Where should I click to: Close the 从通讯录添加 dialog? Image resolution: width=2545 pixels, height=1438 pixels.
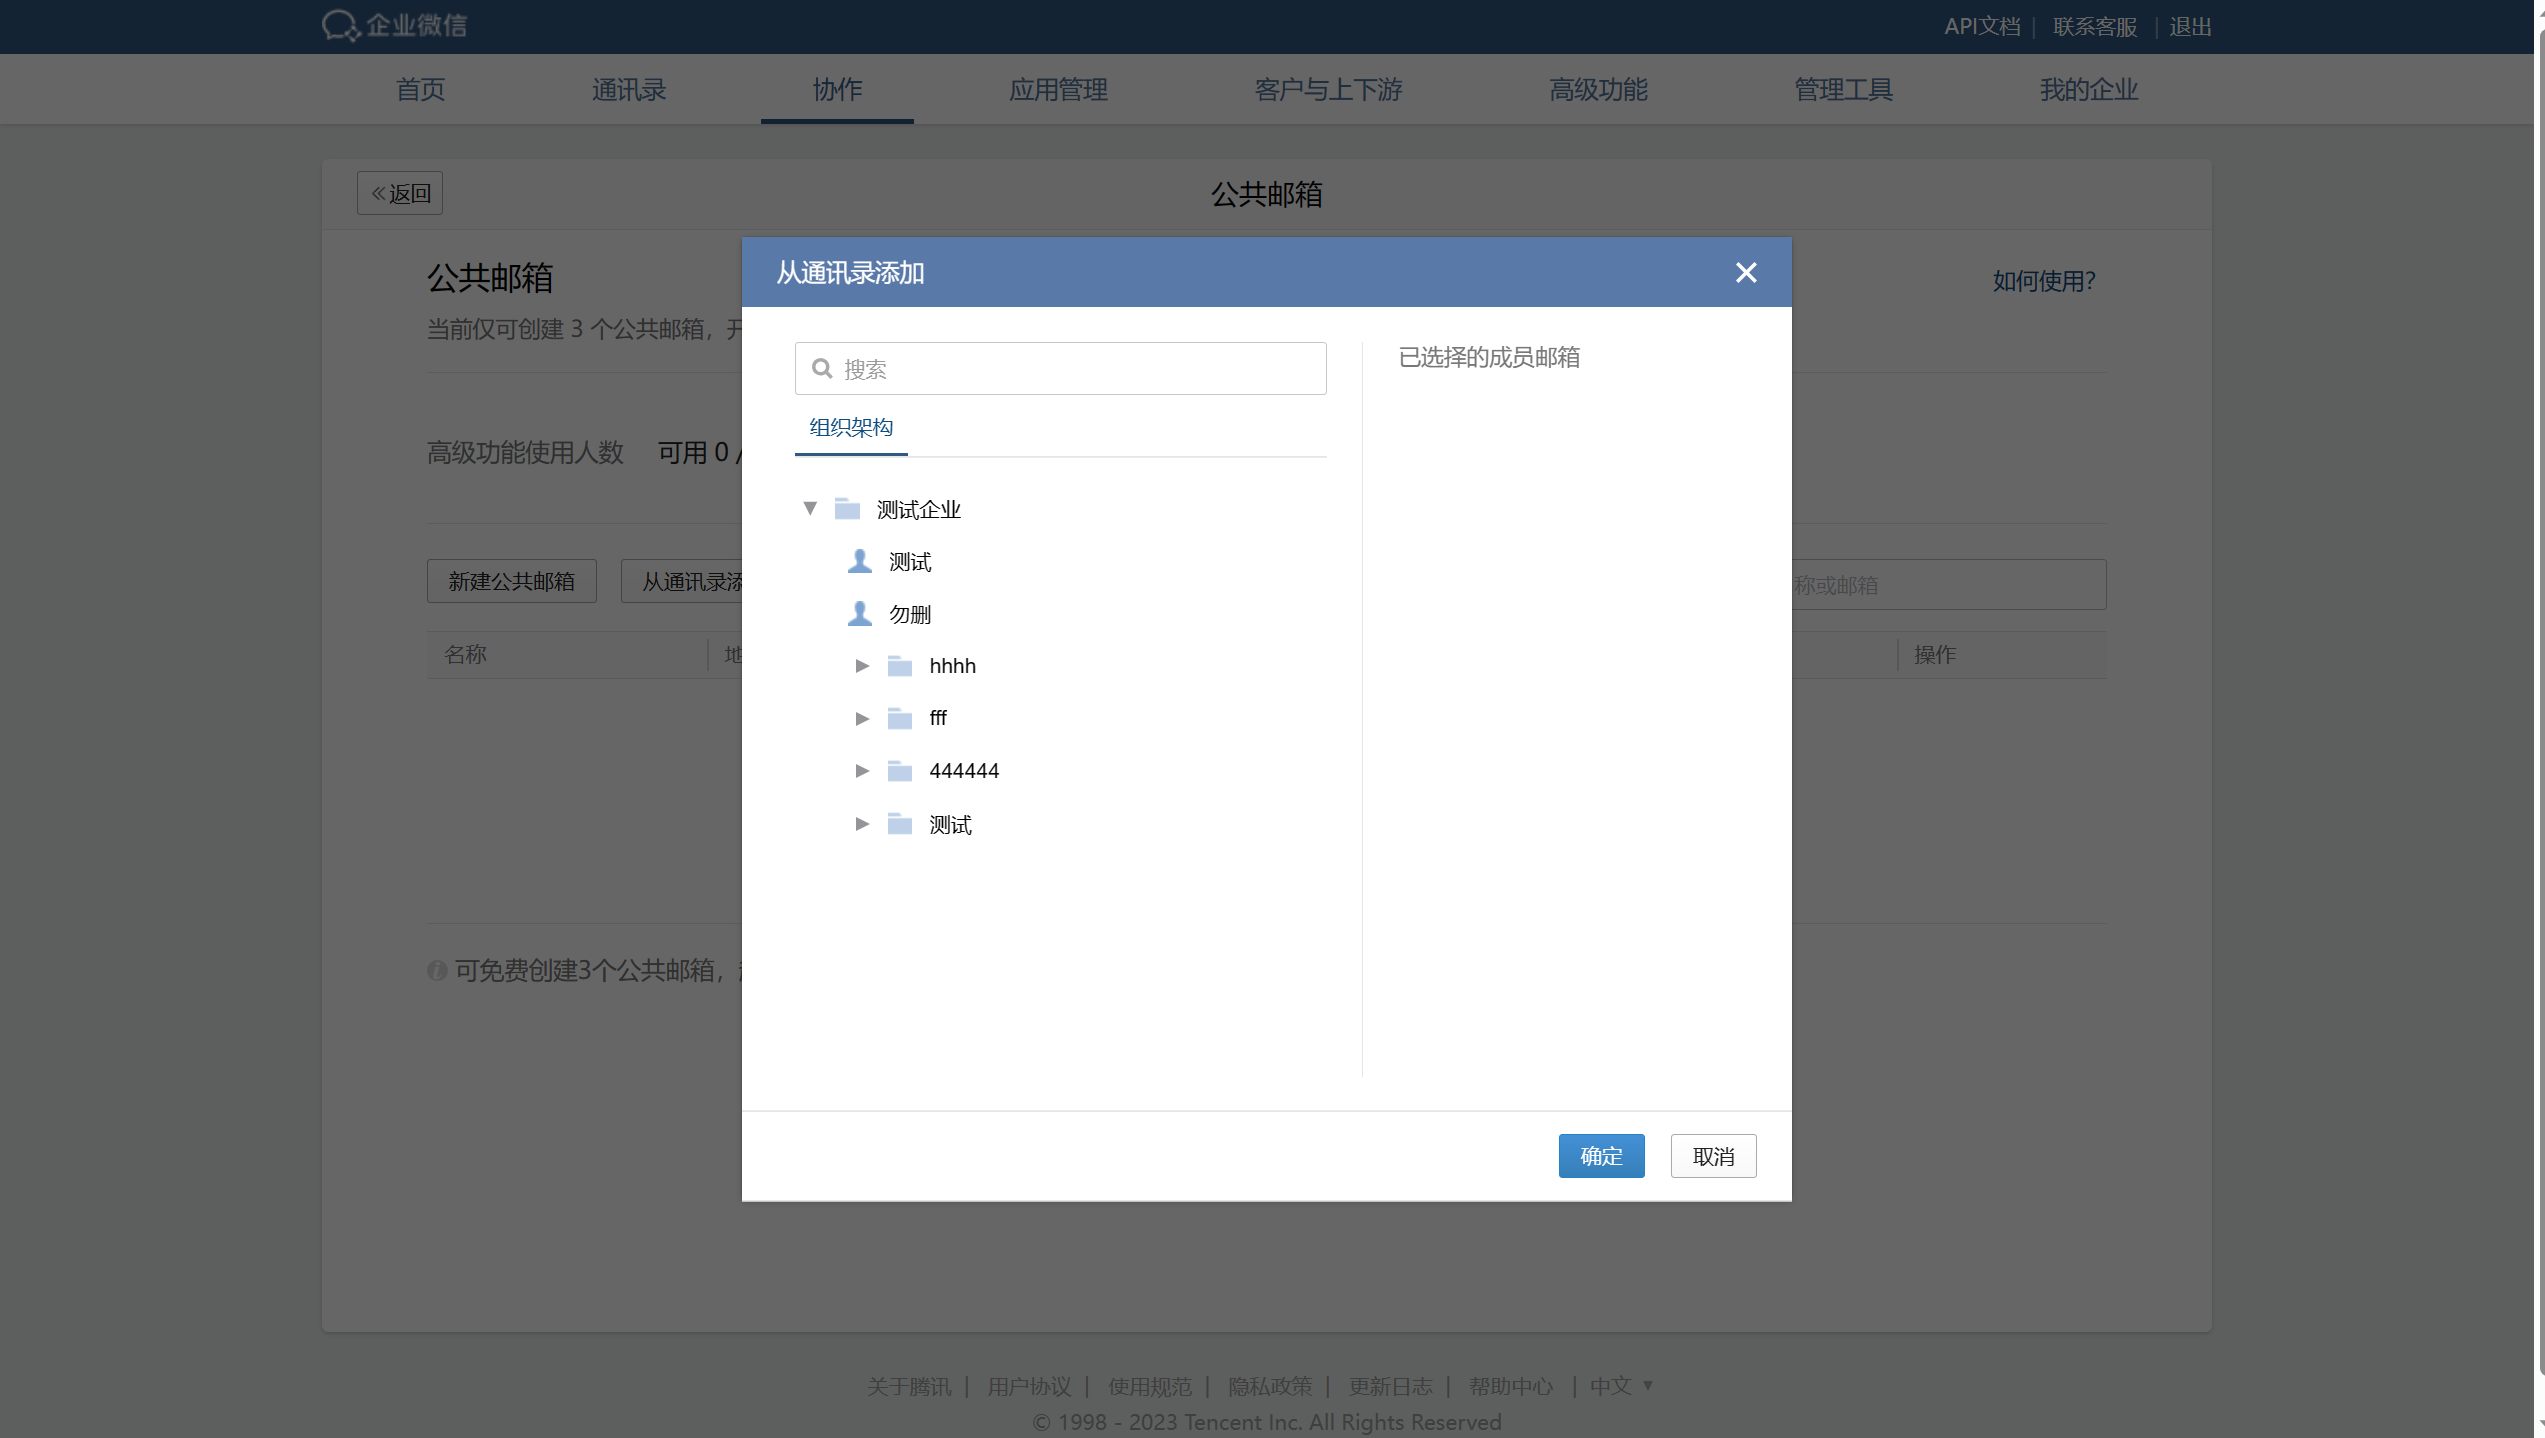1745,272
